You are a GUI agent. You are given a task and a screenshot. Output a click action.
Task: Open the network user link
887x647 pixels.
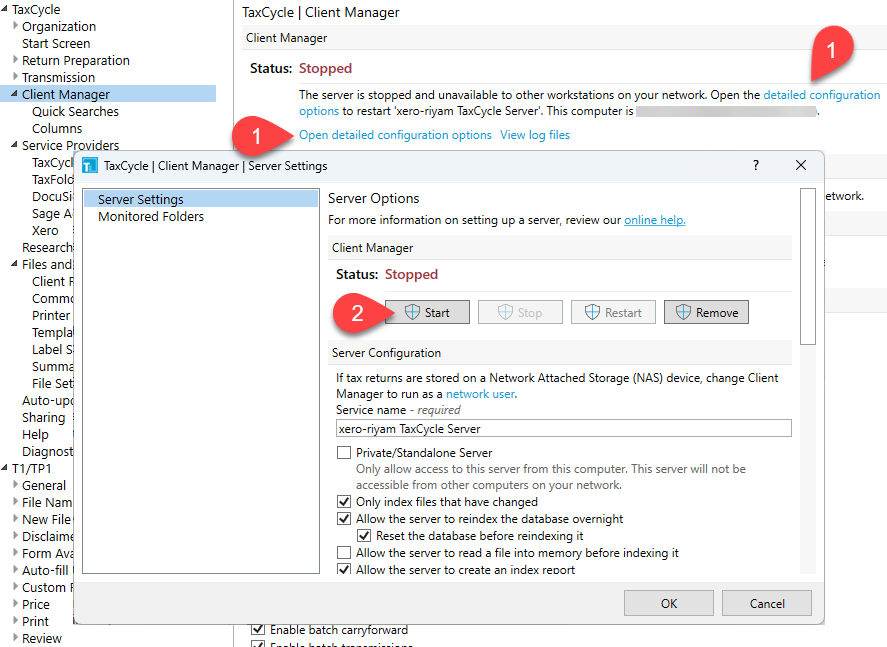point(480,394)
